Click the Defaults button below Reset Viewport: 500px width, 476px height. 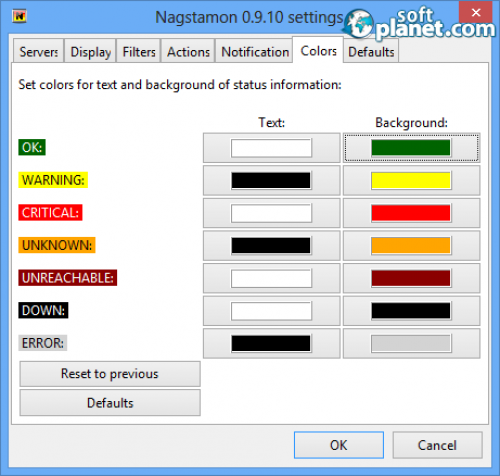tap(110, 403)
